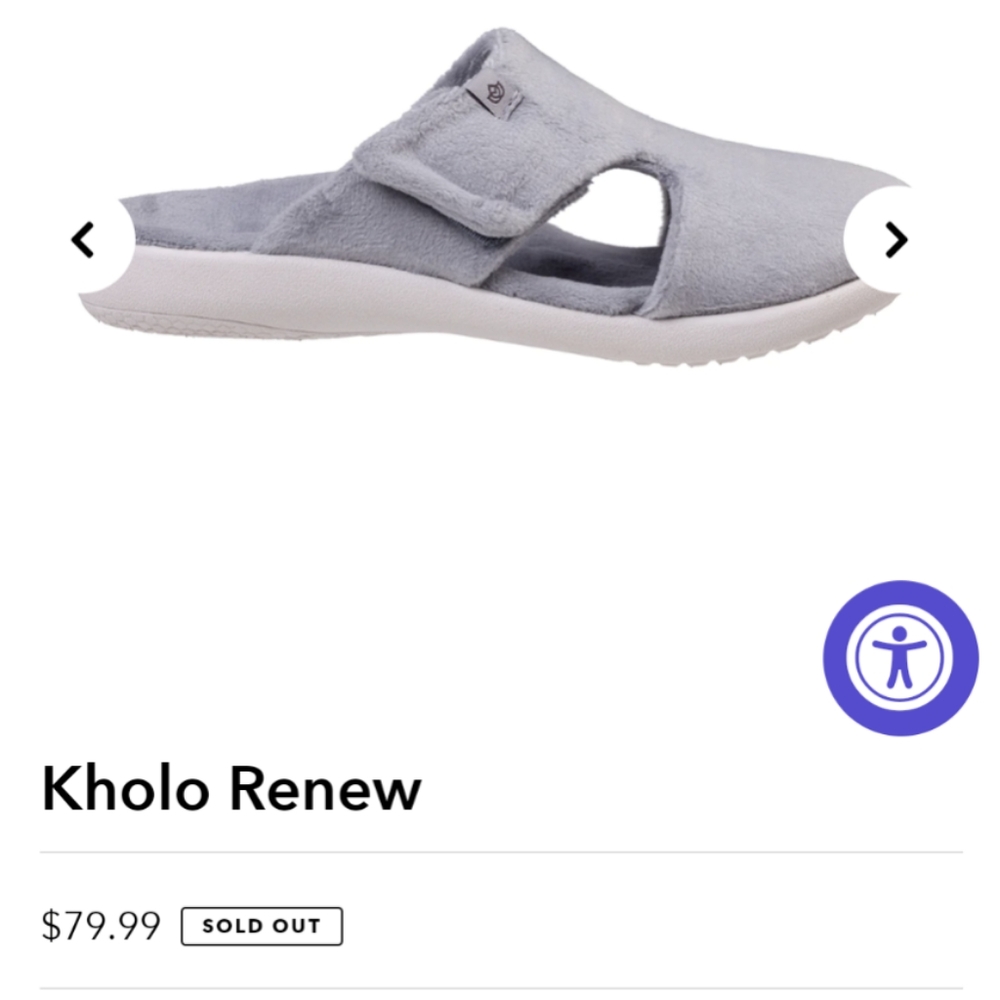The width and height of the screenshot is (1000, 1000).
Task: Open the accessibility widget
Action: pos(900,658)
